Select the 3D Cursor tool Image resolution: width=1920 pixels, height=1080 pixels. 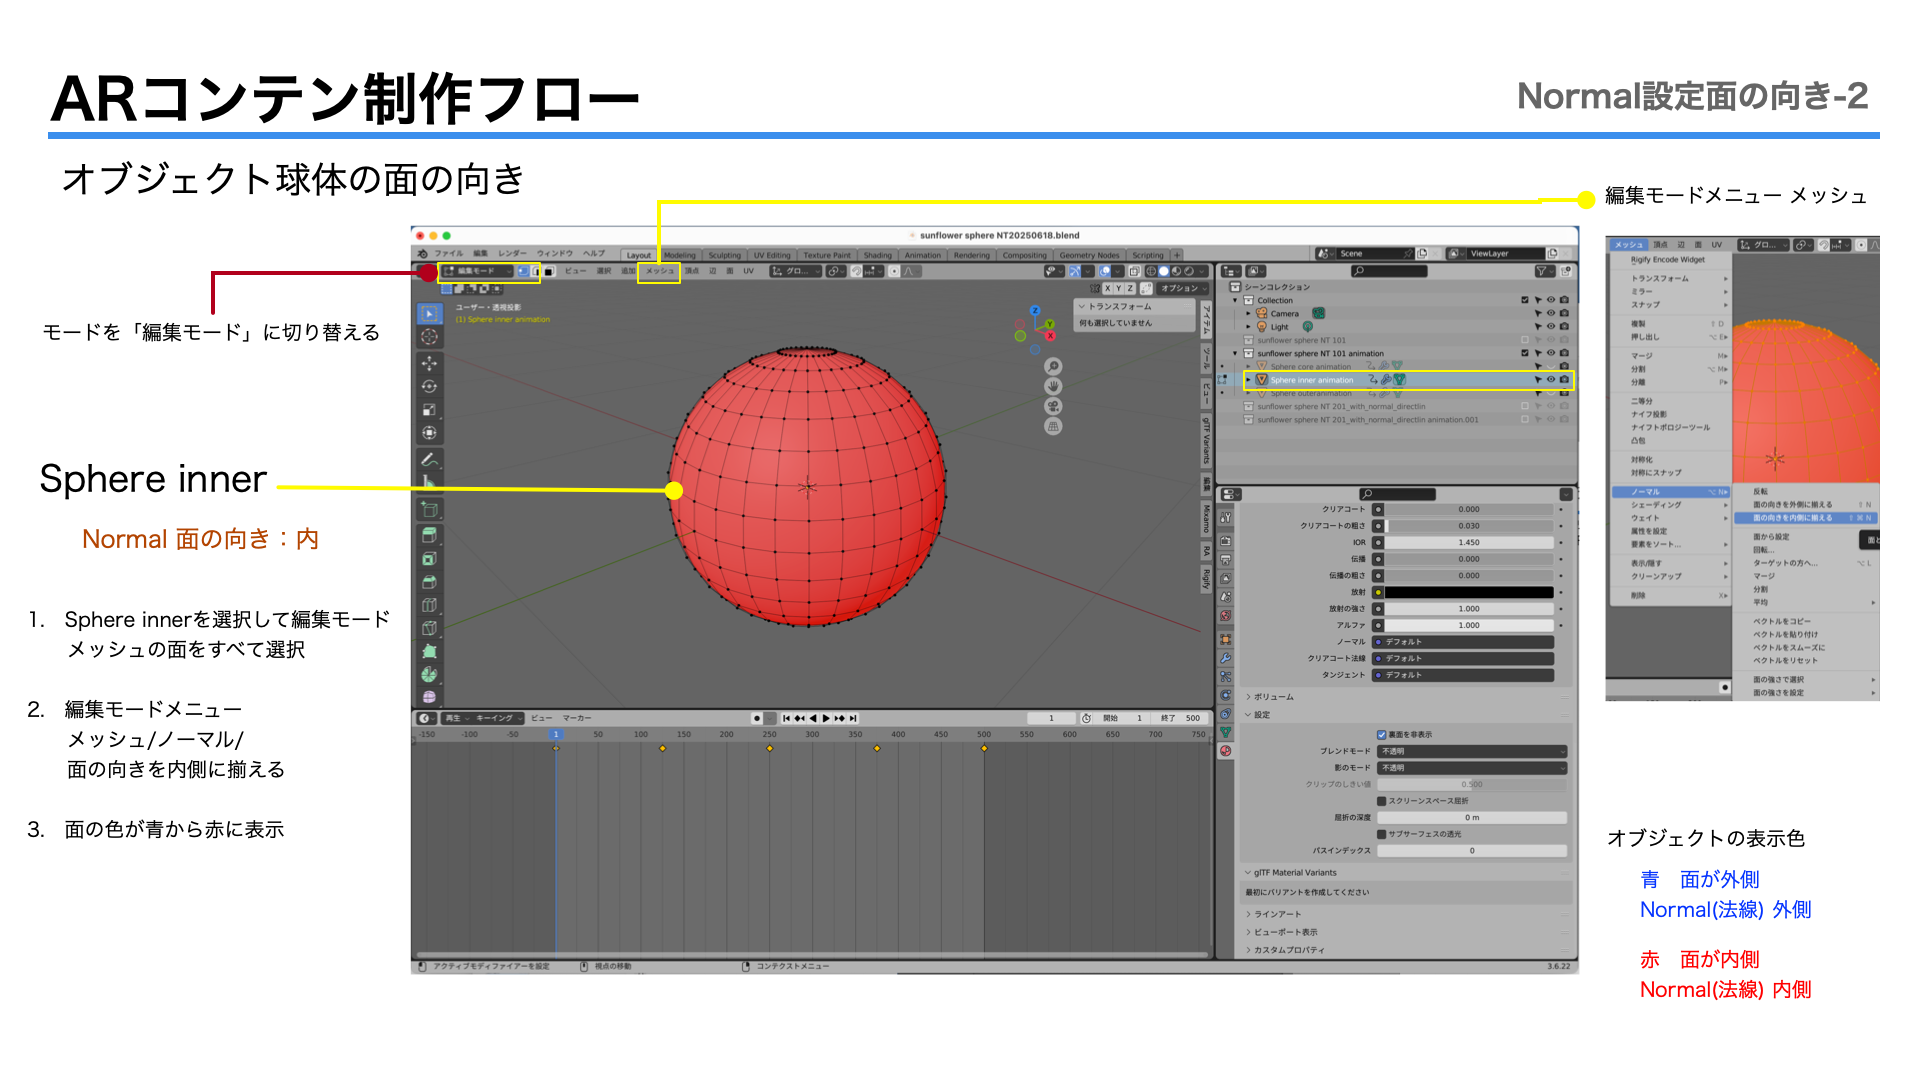tap(429, 337)
